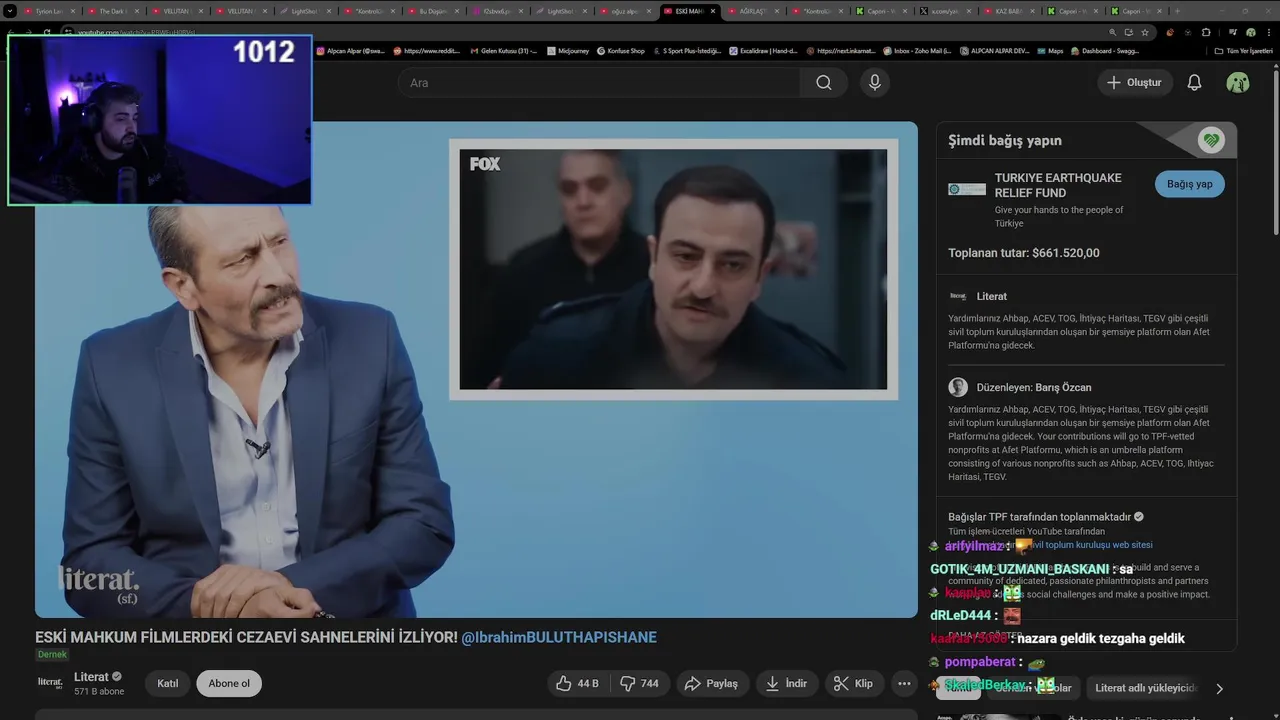Reload the page with the refresh icon

coord(46,32)
